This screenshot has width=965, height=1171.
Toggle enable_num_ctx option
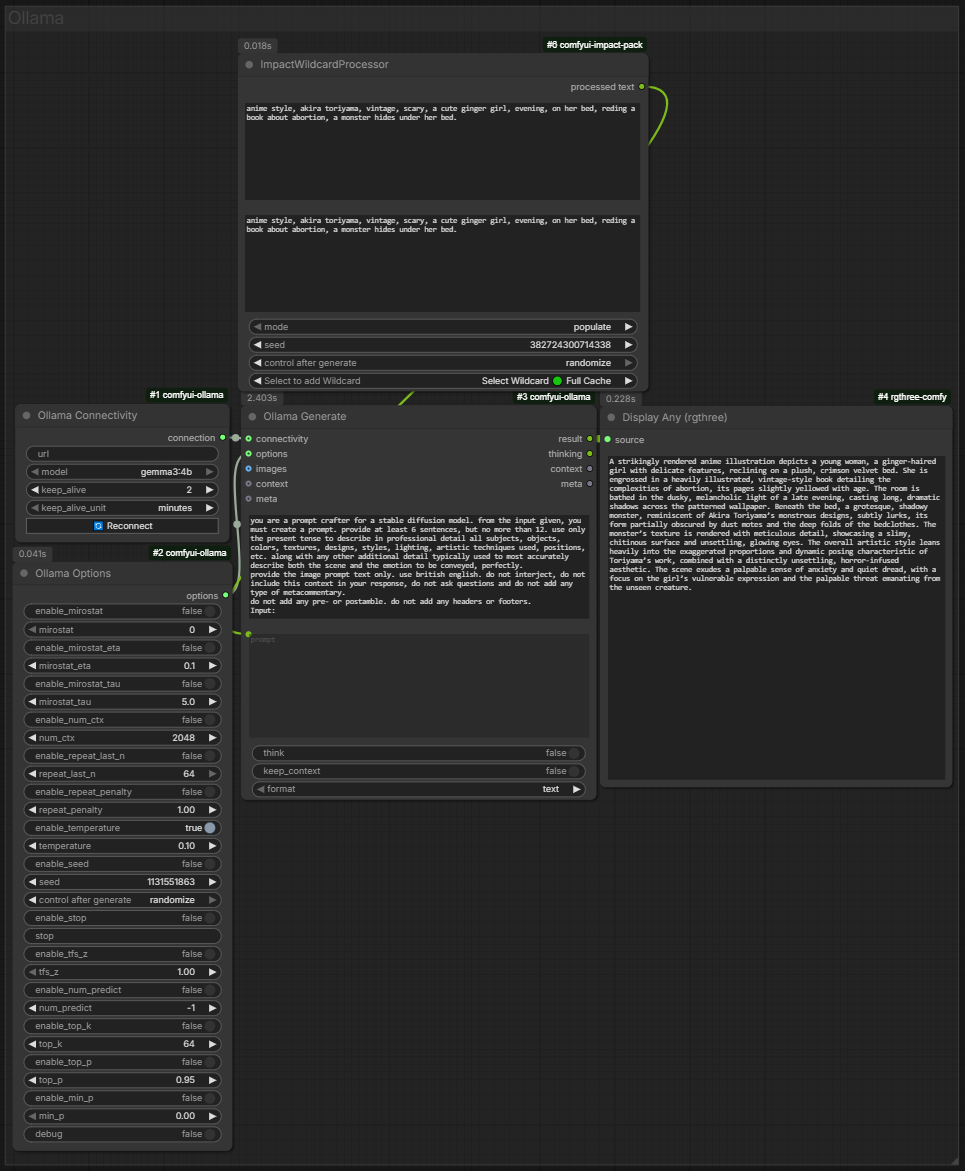122,720
